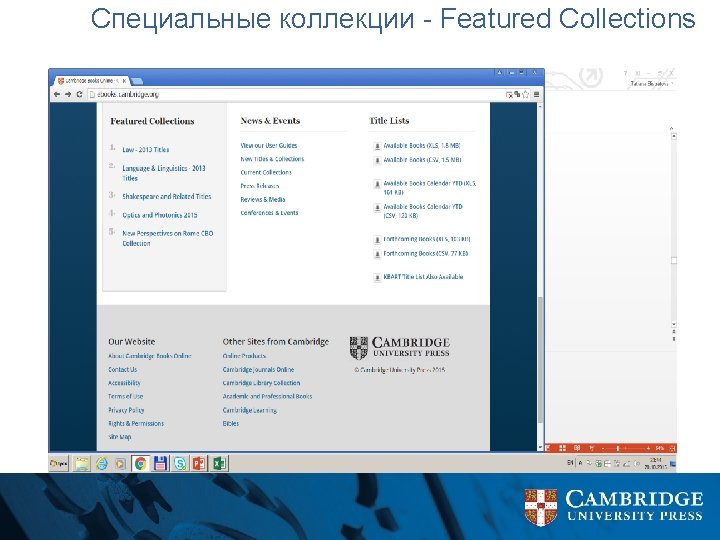The height and width of the screenshot is (540, 720).
Task: Open Available Books (XLS) link
Action: click(x=422, y=146)
